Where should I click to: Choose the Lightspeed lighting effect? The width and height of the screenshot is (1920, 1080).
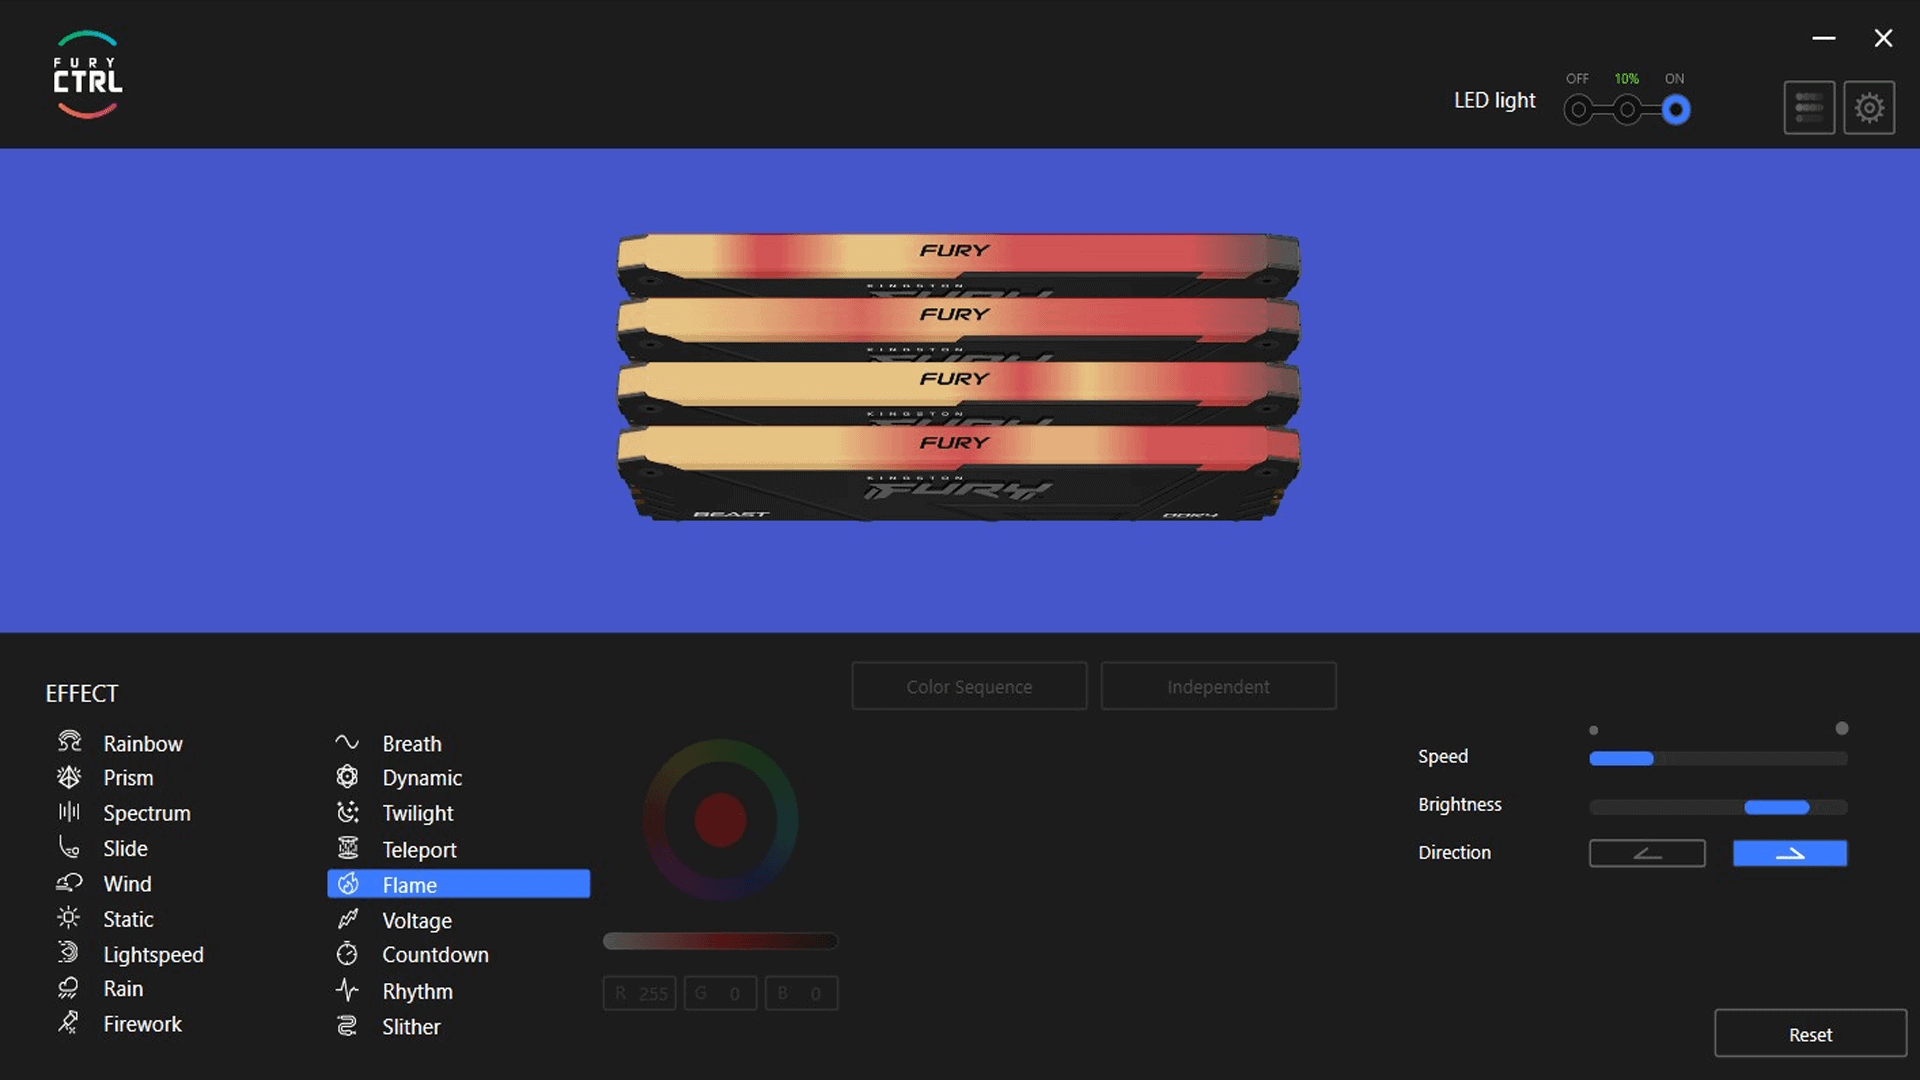click(x=154, y=954)
